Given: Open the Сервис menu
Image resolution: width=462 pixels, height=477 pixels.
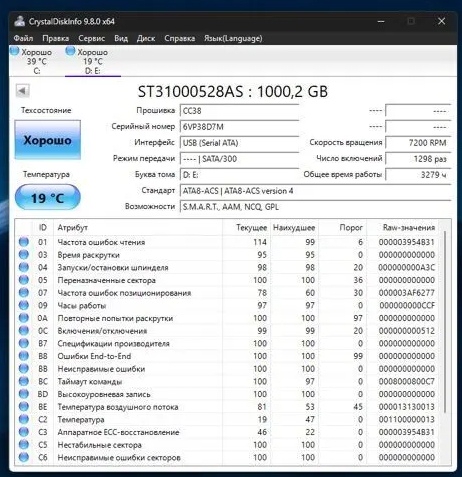Looking at the screenshot, I should click(91, 38).
